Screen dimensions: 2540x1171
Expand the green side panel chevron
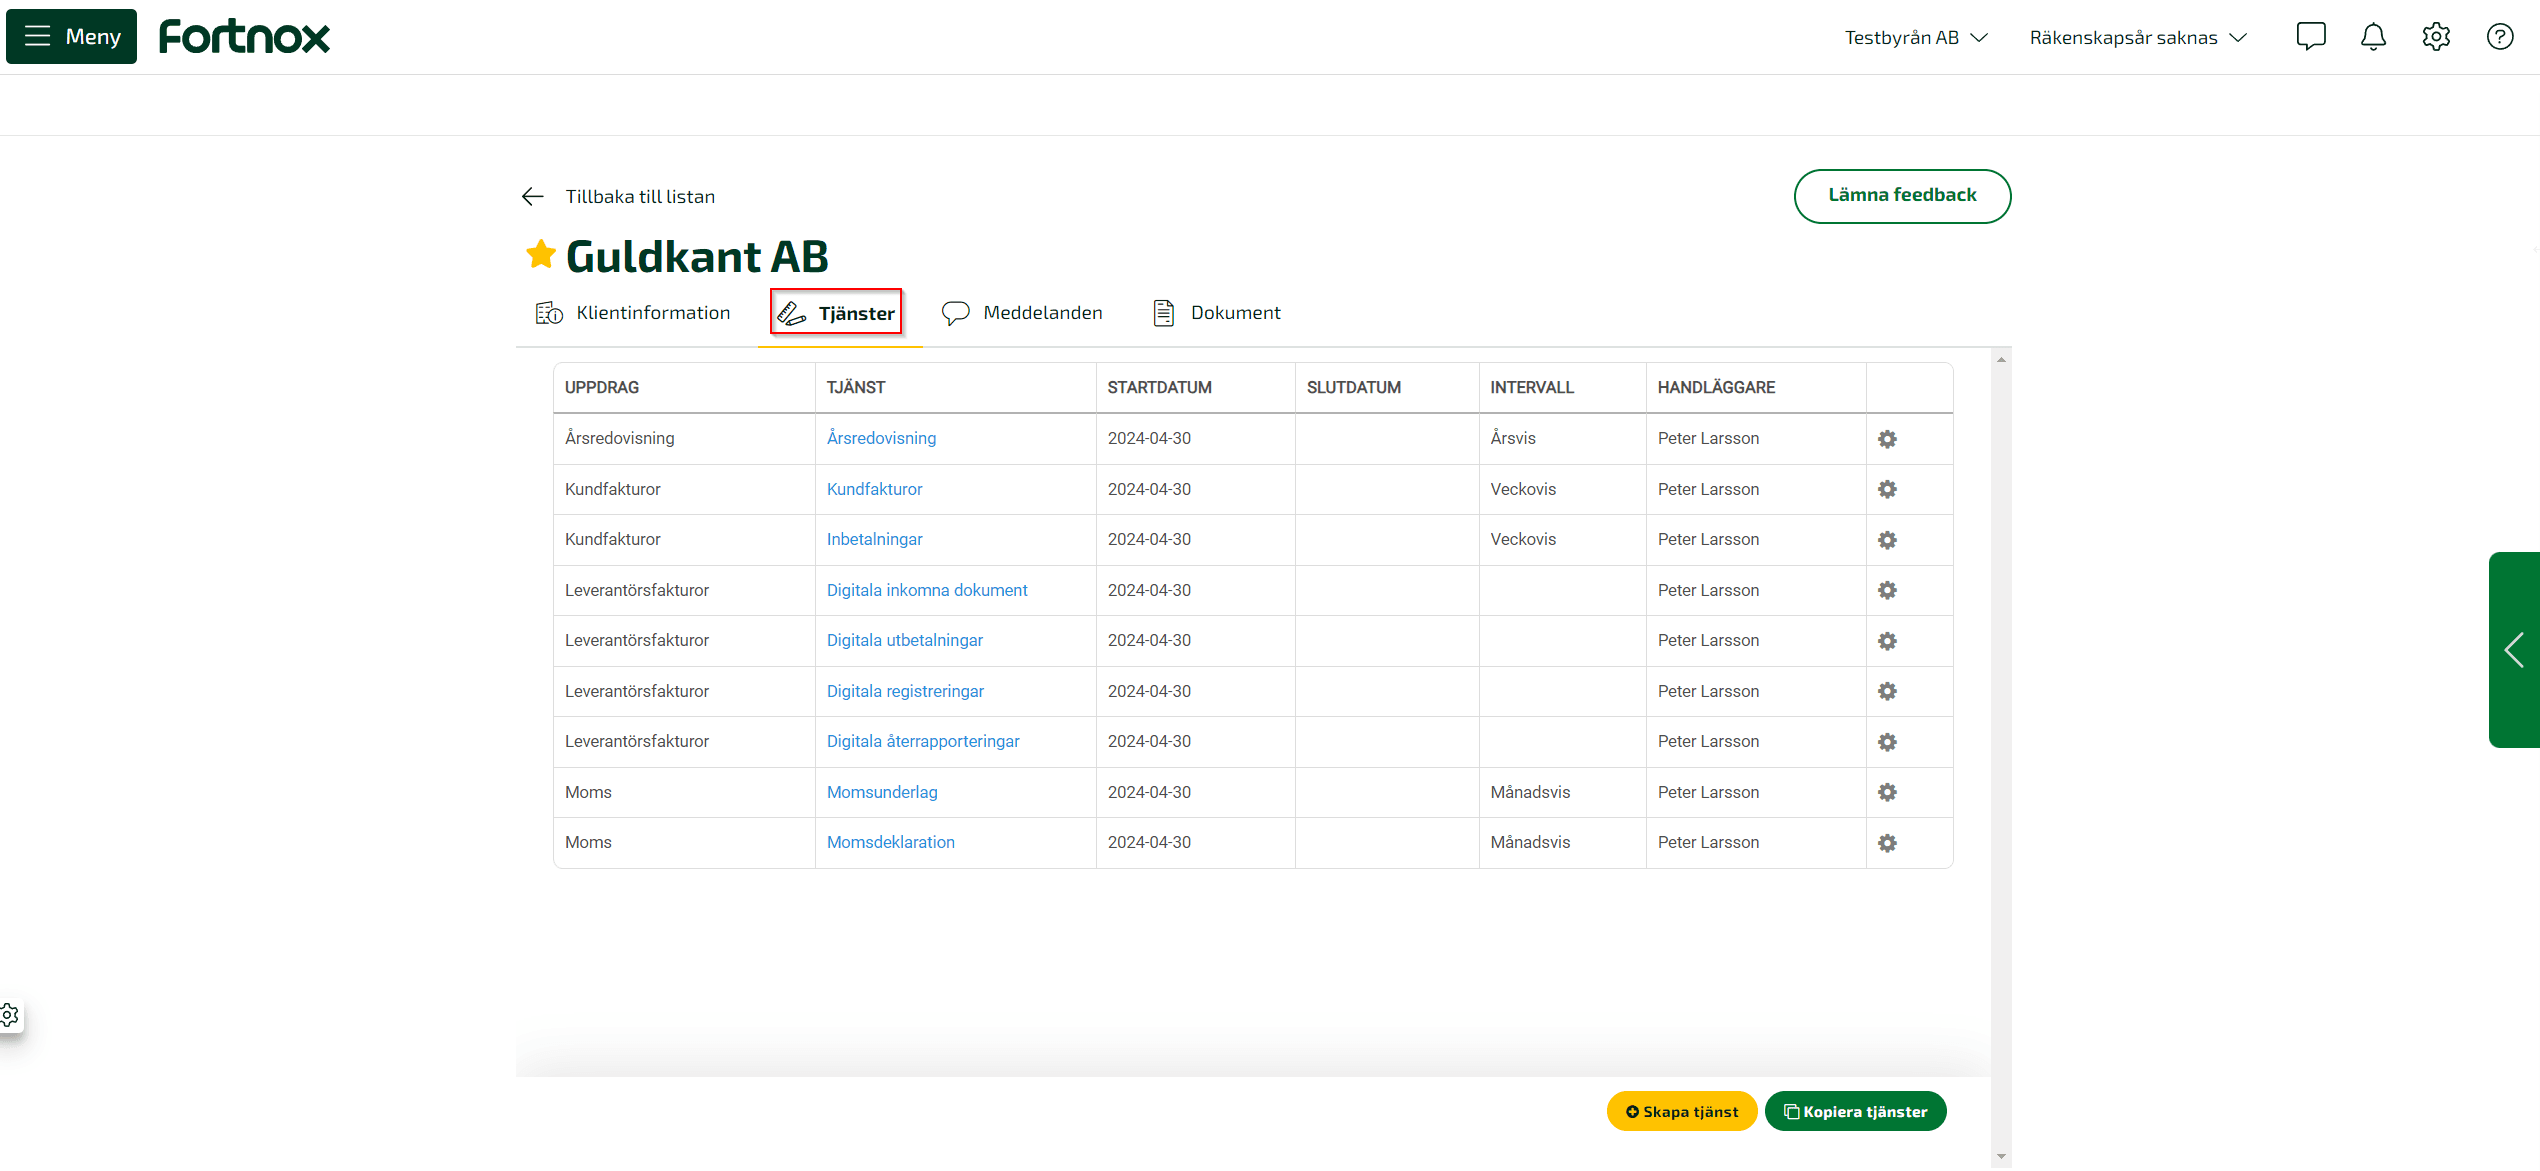click(x=2514, y=650)
